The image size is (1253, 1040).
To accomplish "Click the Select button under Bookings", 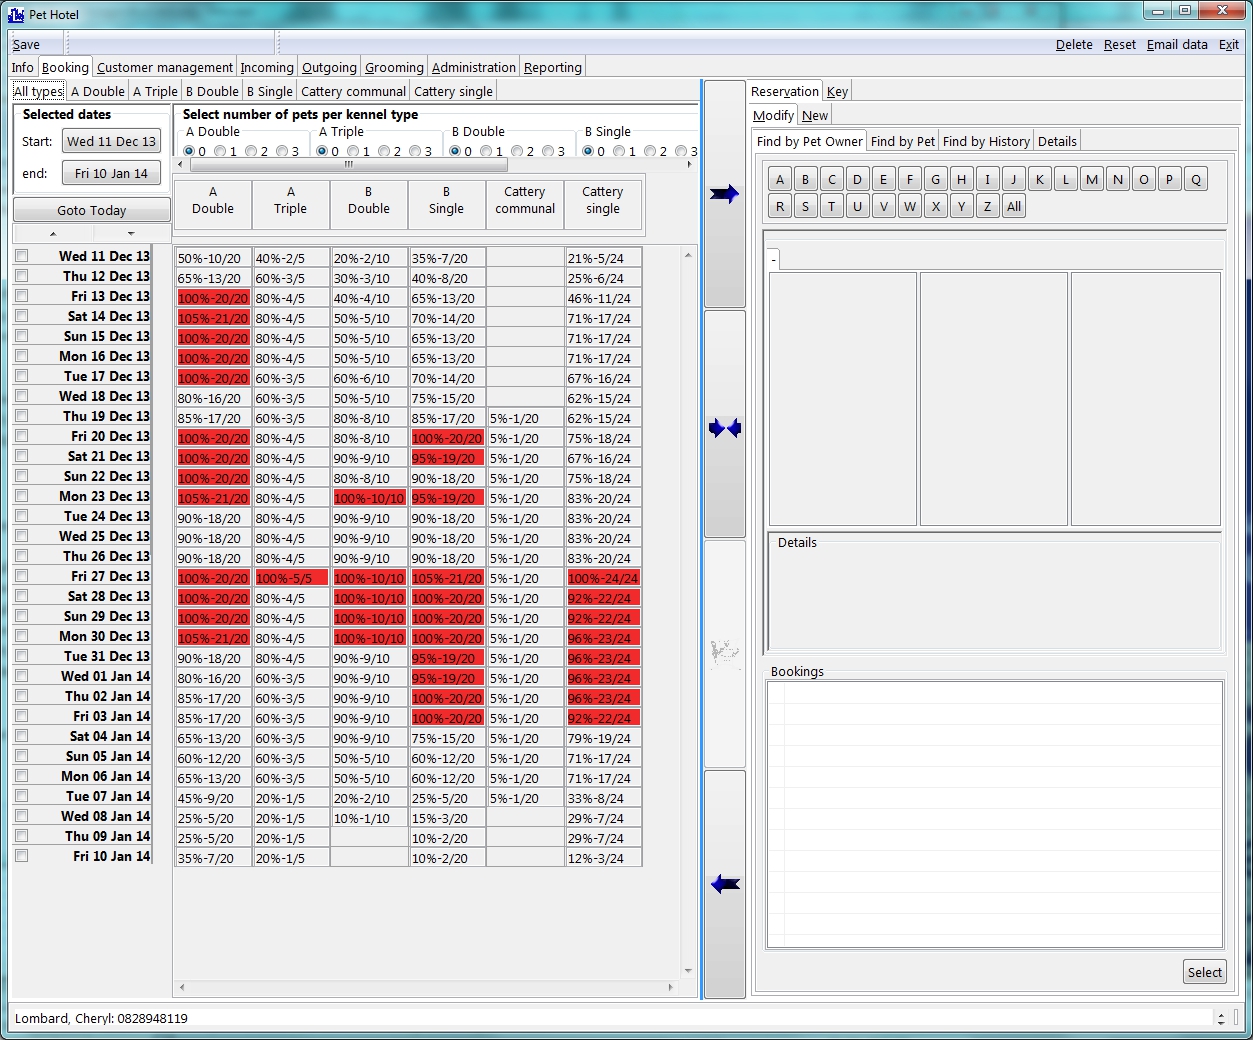I will click(x=1204, y=972).
